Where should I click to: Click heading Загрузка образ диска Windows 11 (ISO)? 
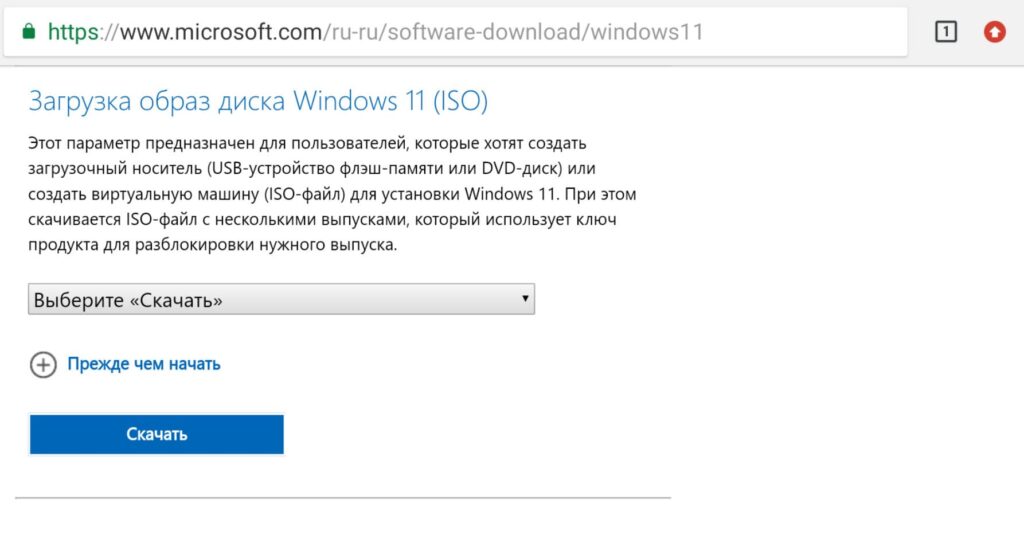coord(258,101)
